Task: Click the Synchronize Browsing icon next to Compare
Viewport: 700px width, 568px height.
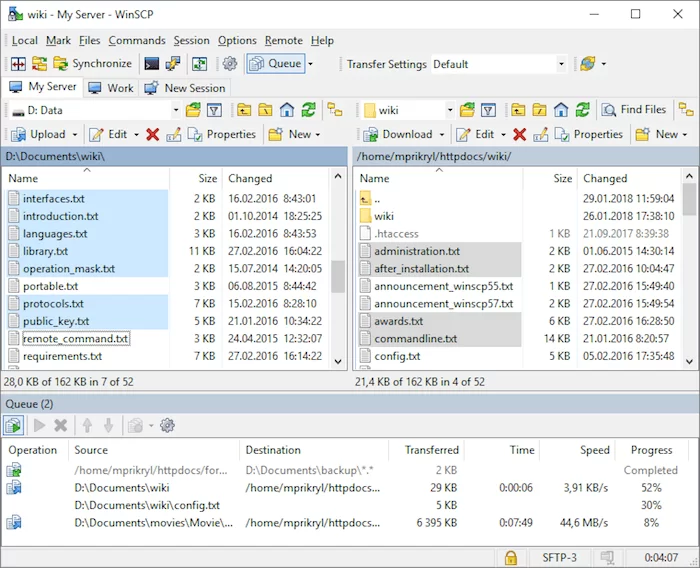Action: (39, 64)
